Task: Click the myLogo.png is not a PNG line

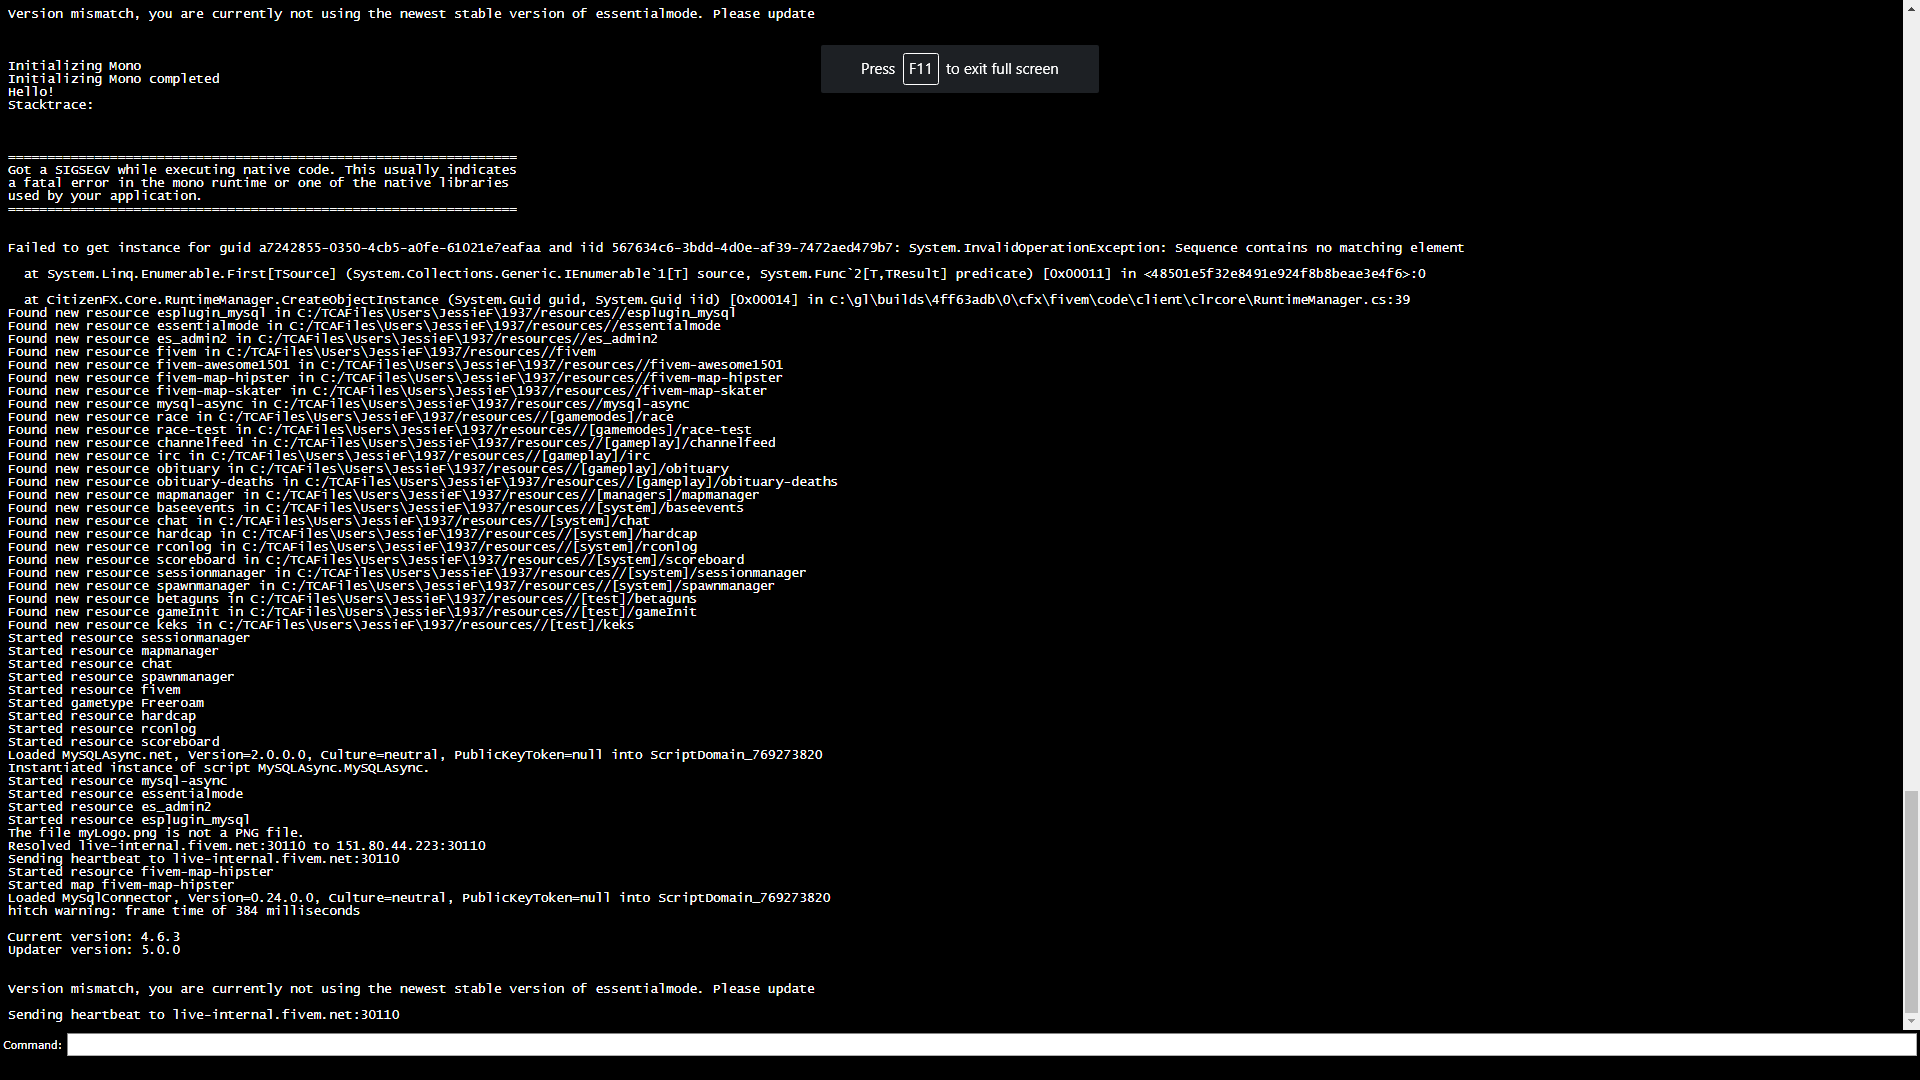Action: pos(155,832)
